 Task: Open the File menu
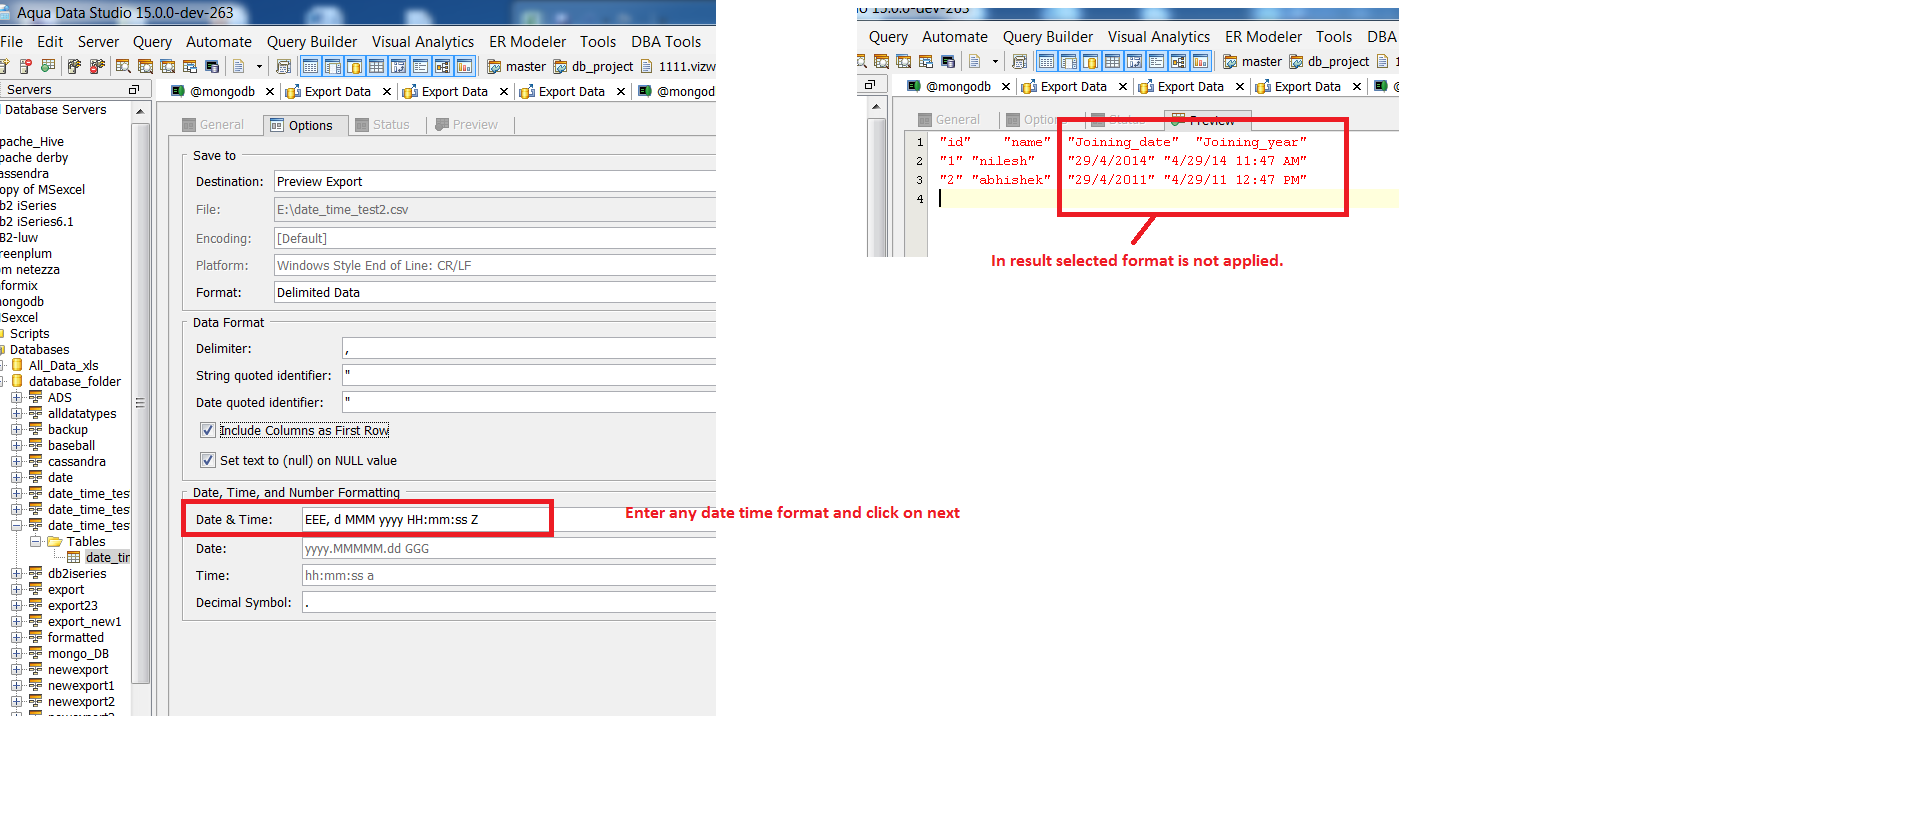pyautogui.click(x=12, y=41)
